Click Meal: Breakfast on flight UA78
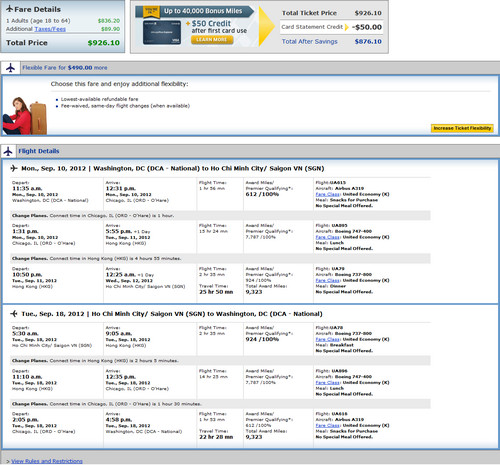 (x=335, y=345)
